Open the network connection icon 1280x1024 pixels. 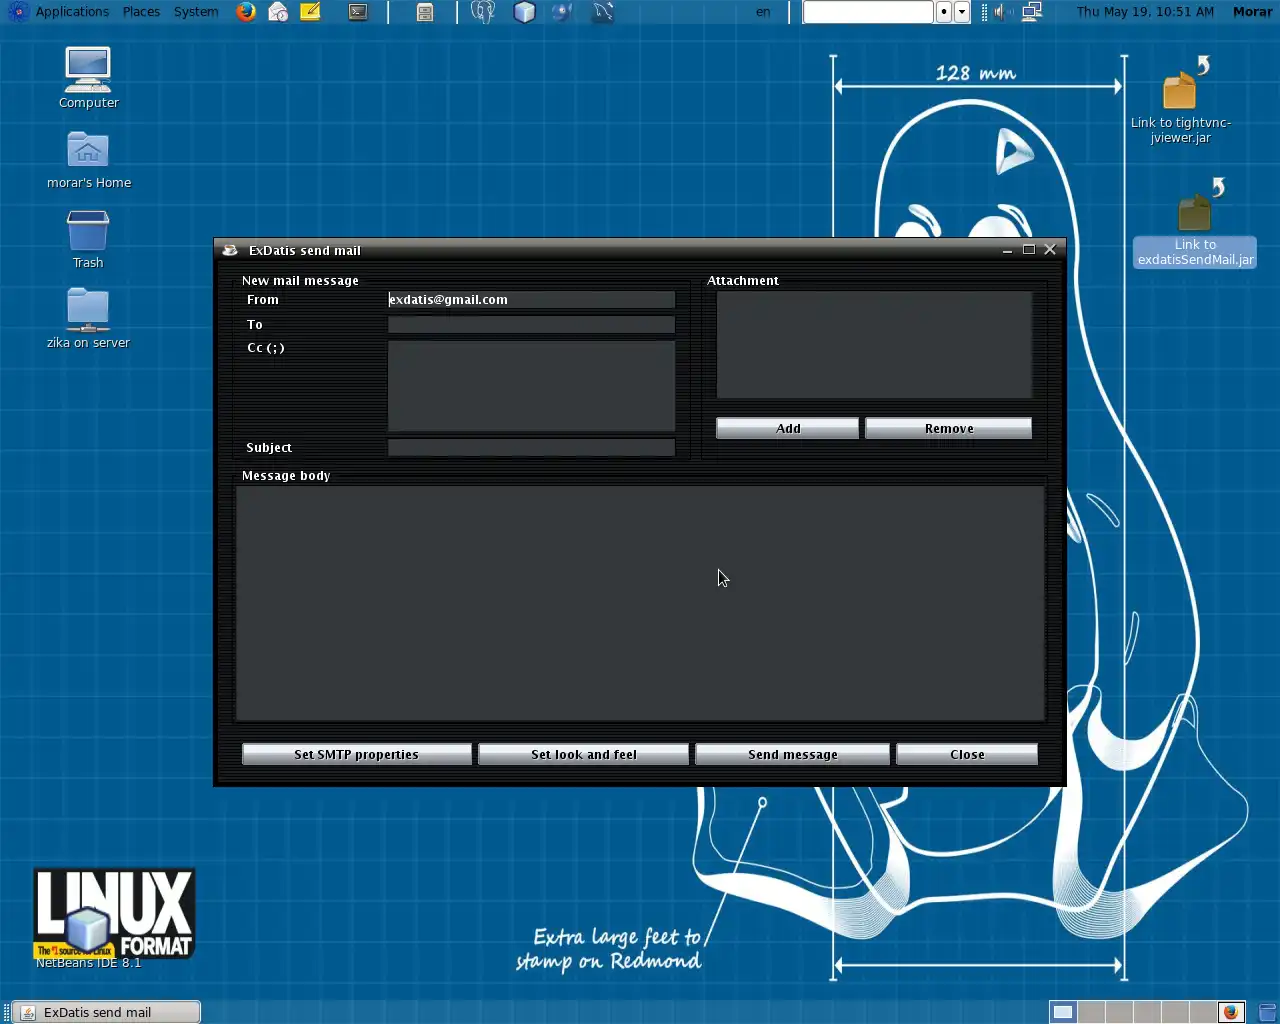coord(1032,12)
